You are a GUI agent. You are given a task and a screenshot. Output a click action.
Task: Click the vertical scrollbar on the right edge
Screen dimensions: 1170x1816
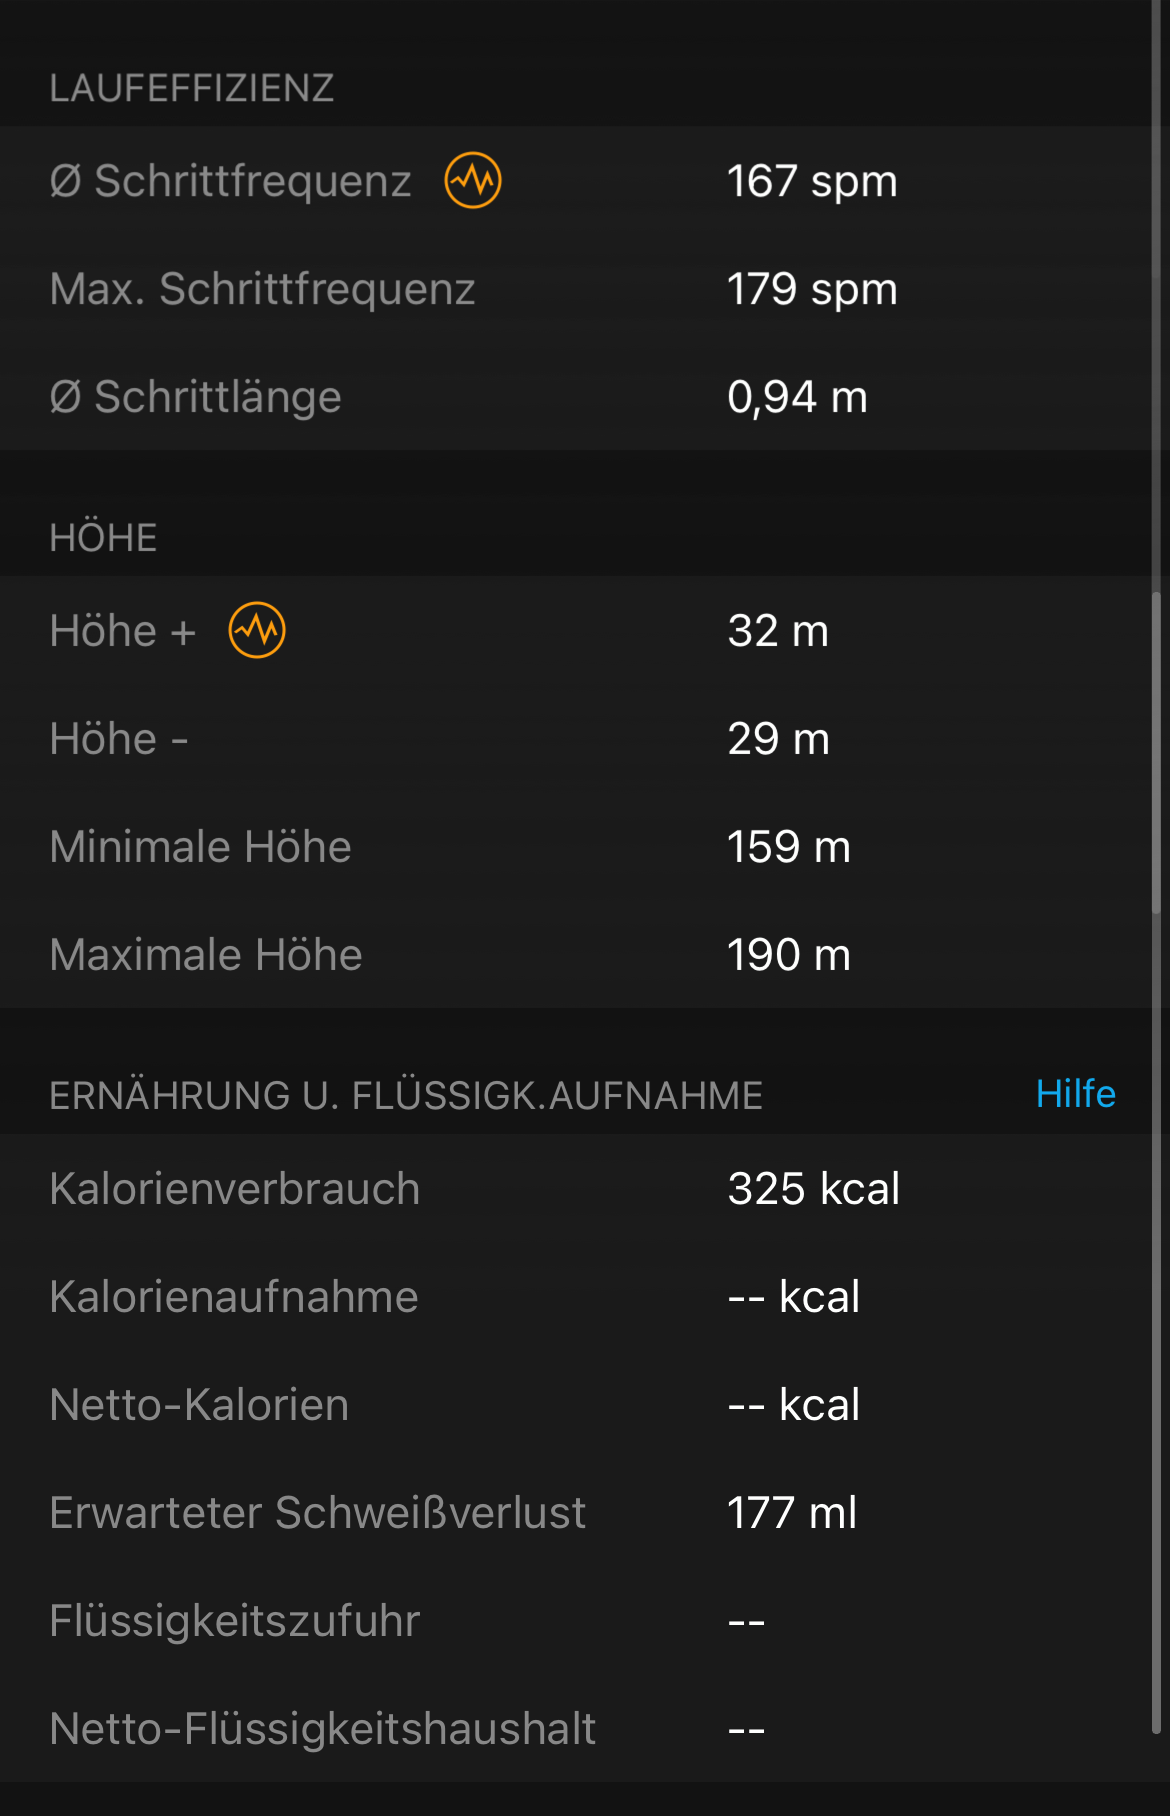[x=1156, y=750]
